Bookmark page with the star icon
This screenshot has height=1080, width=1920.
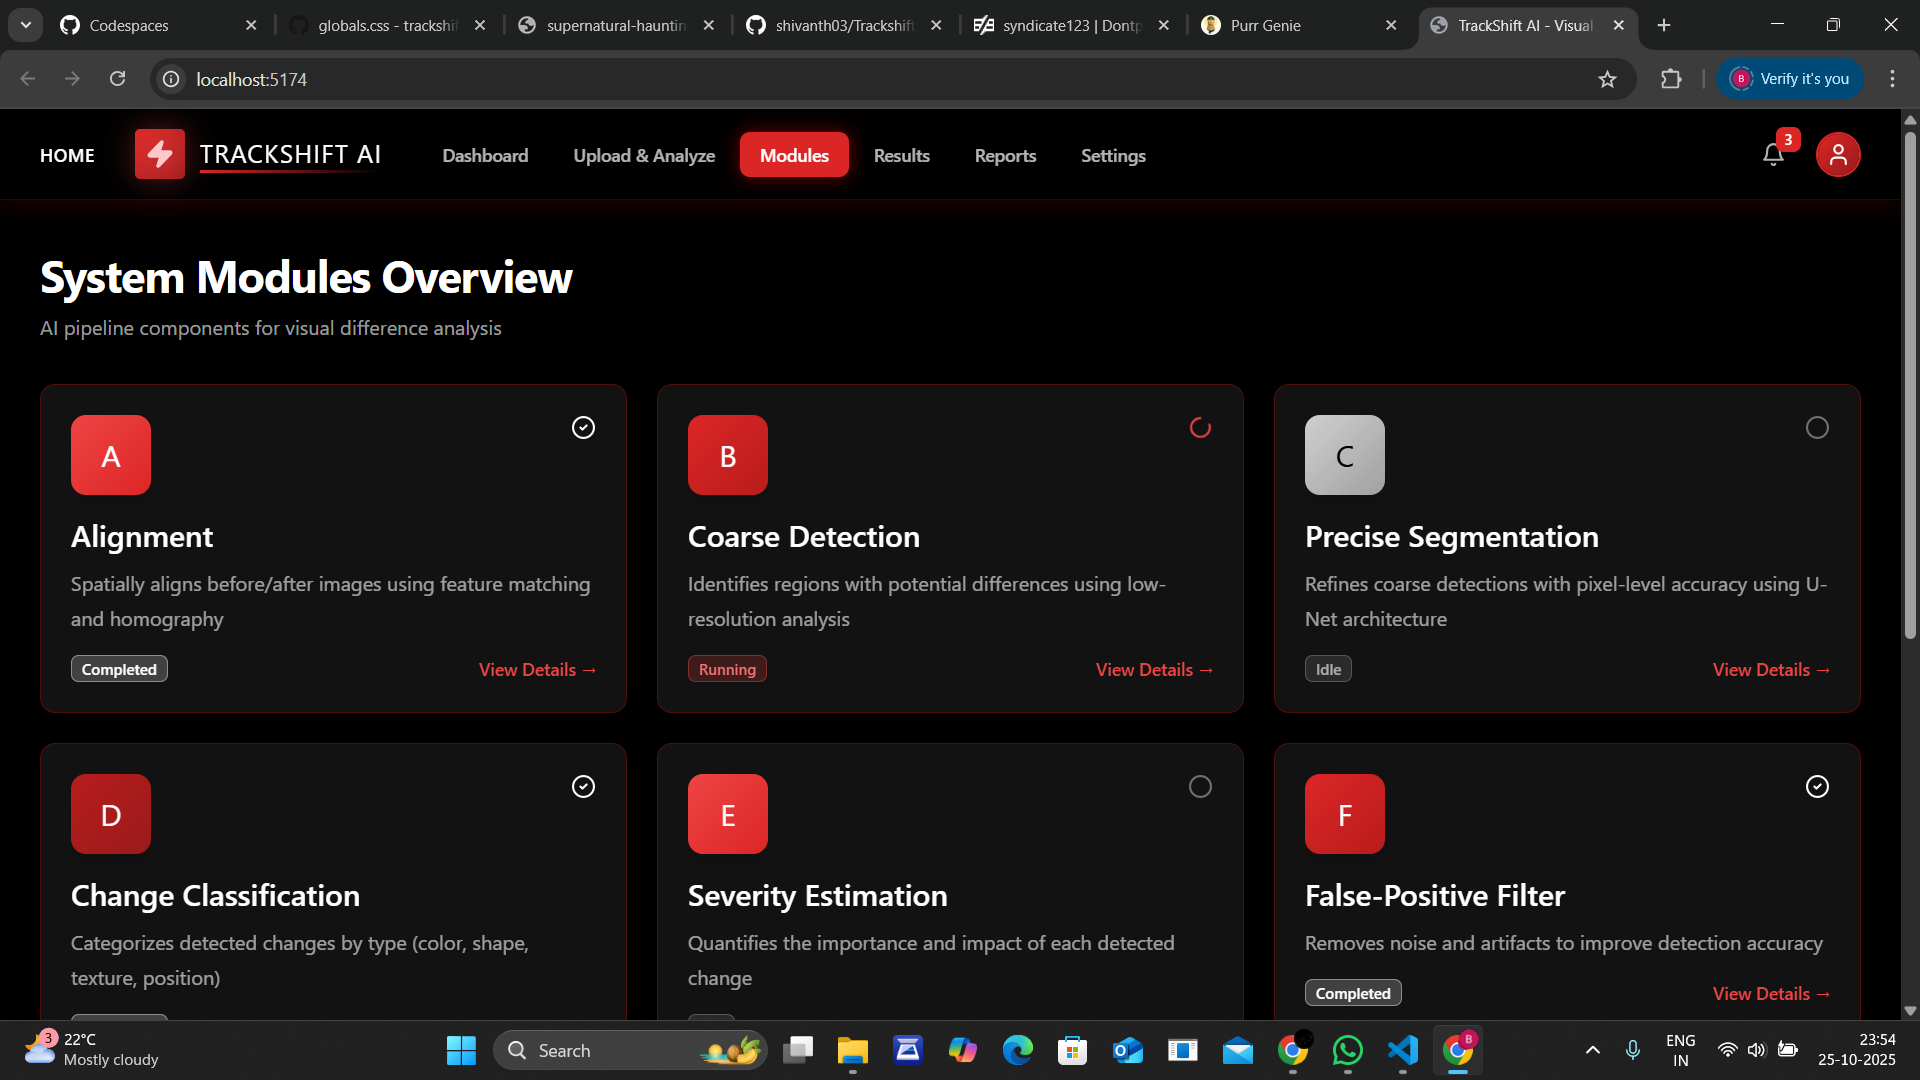pyautogui.click(x=1607, y=79)
